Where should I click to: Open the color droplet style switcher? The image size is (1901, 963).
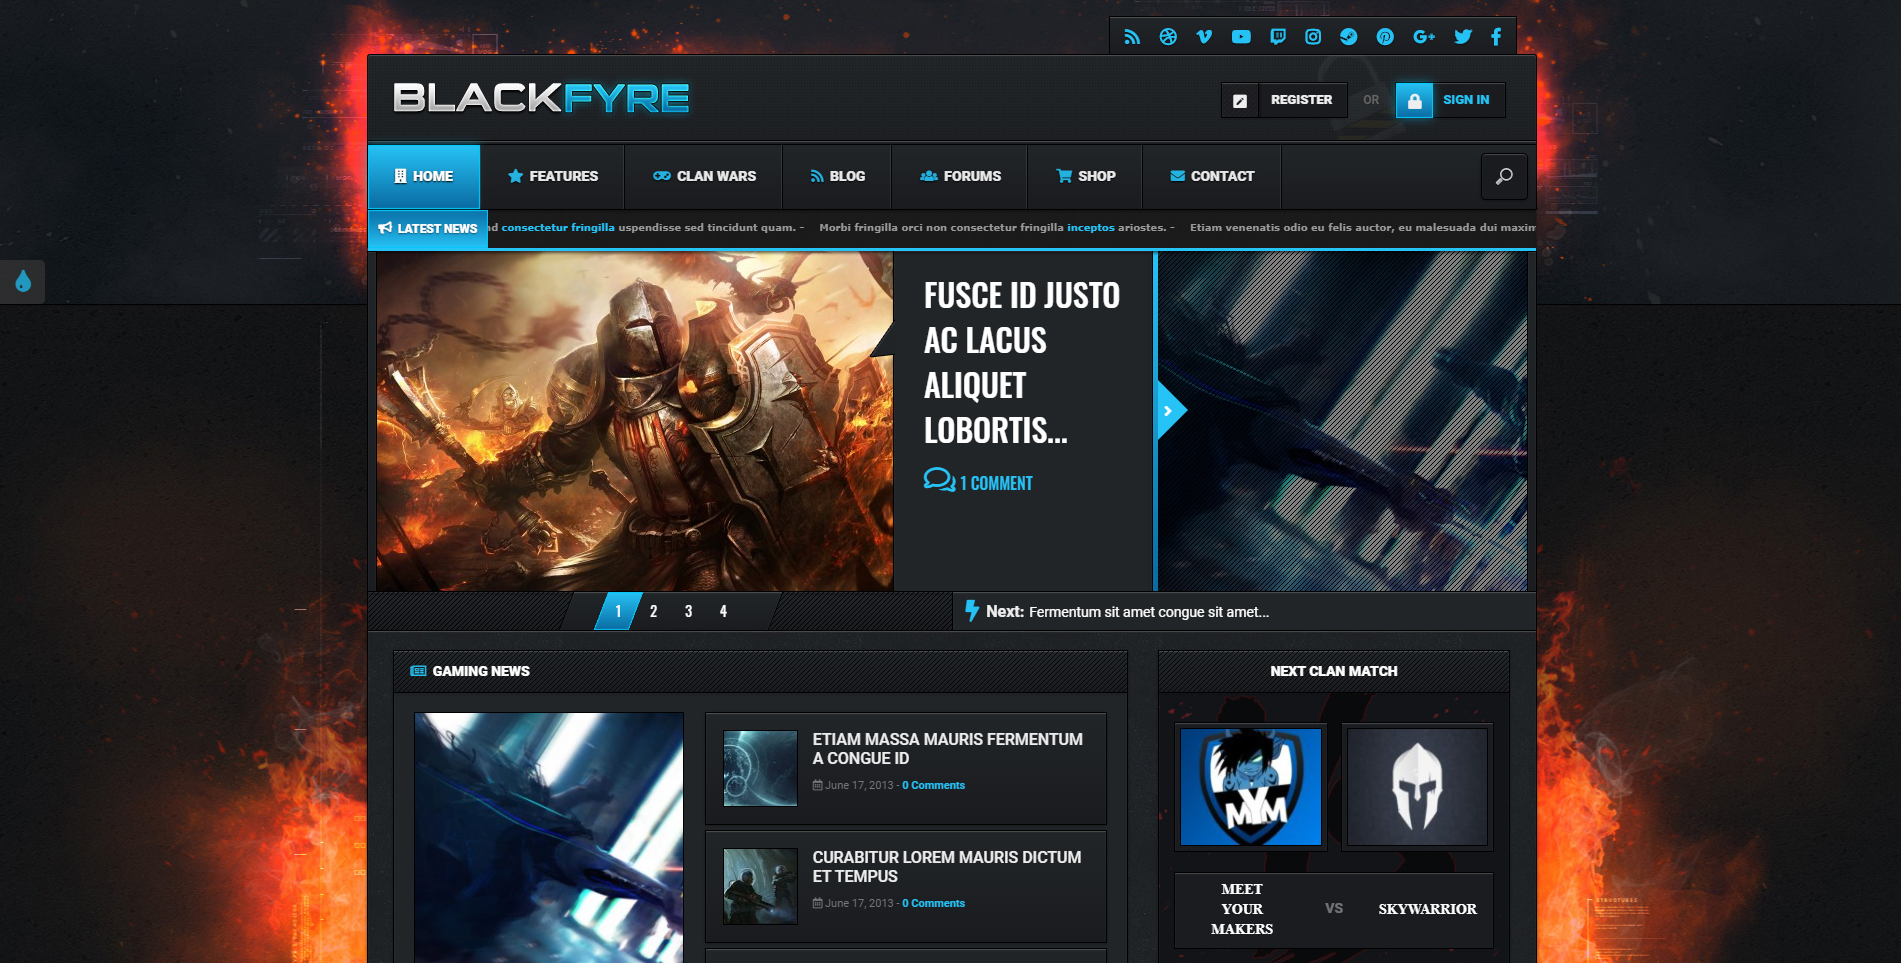pos(23,282)
